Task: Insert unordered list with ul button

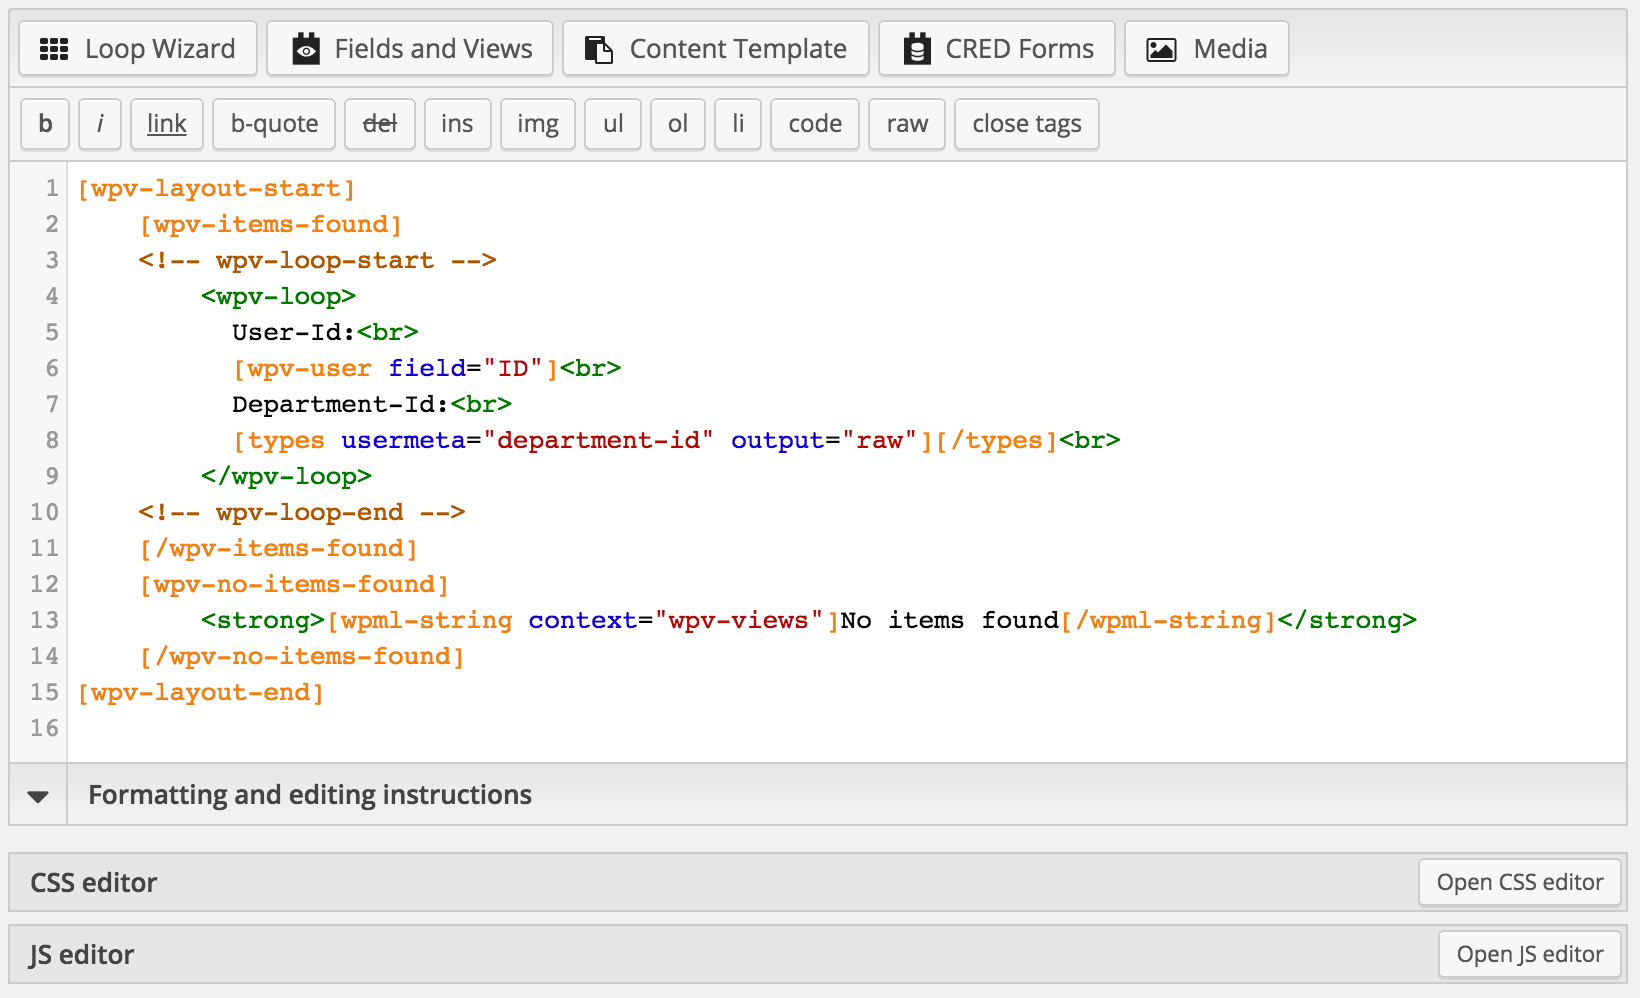Action: click(x=613, y=124)
